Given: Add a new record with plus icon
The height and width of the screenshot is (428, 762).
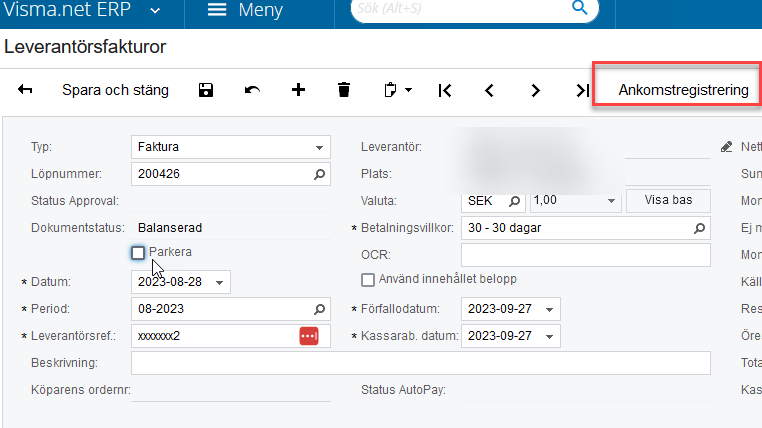Looking at the screenshot, I should point(298,90).
